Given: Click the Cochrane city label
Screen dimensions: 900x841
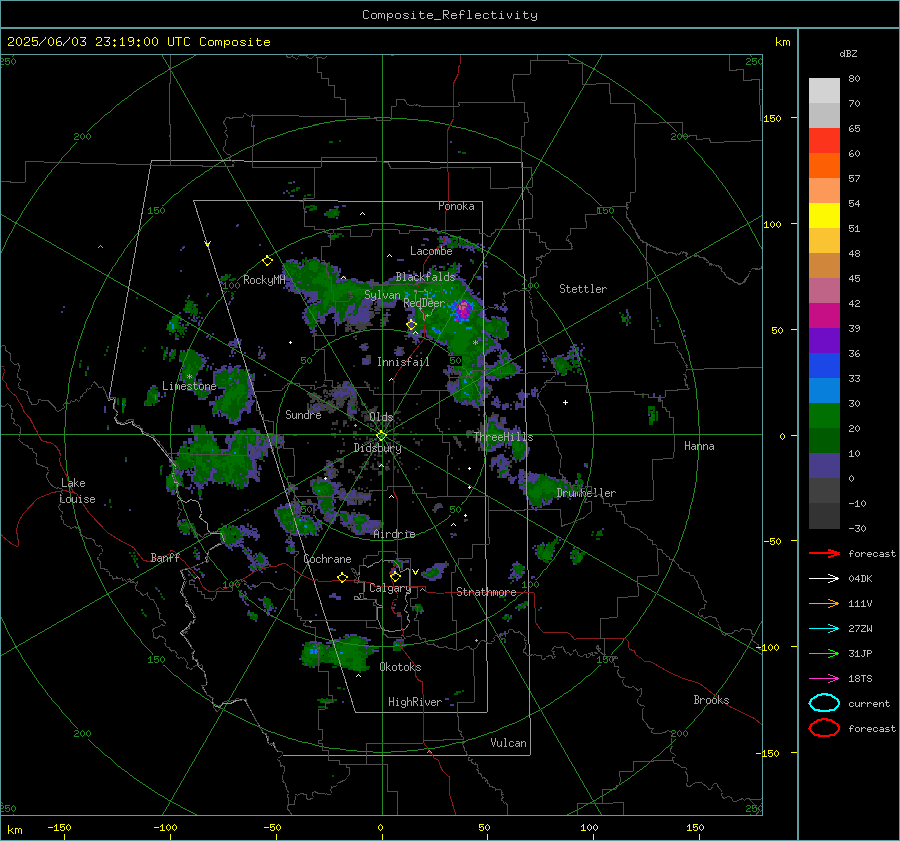Looking at the screenshot, I should (327, 559).
